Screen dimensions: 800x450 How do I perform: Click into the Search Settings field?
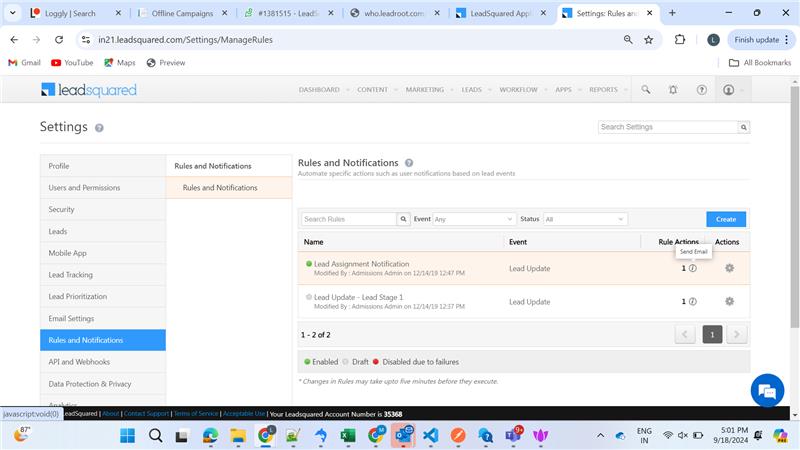tap(668, 127)
